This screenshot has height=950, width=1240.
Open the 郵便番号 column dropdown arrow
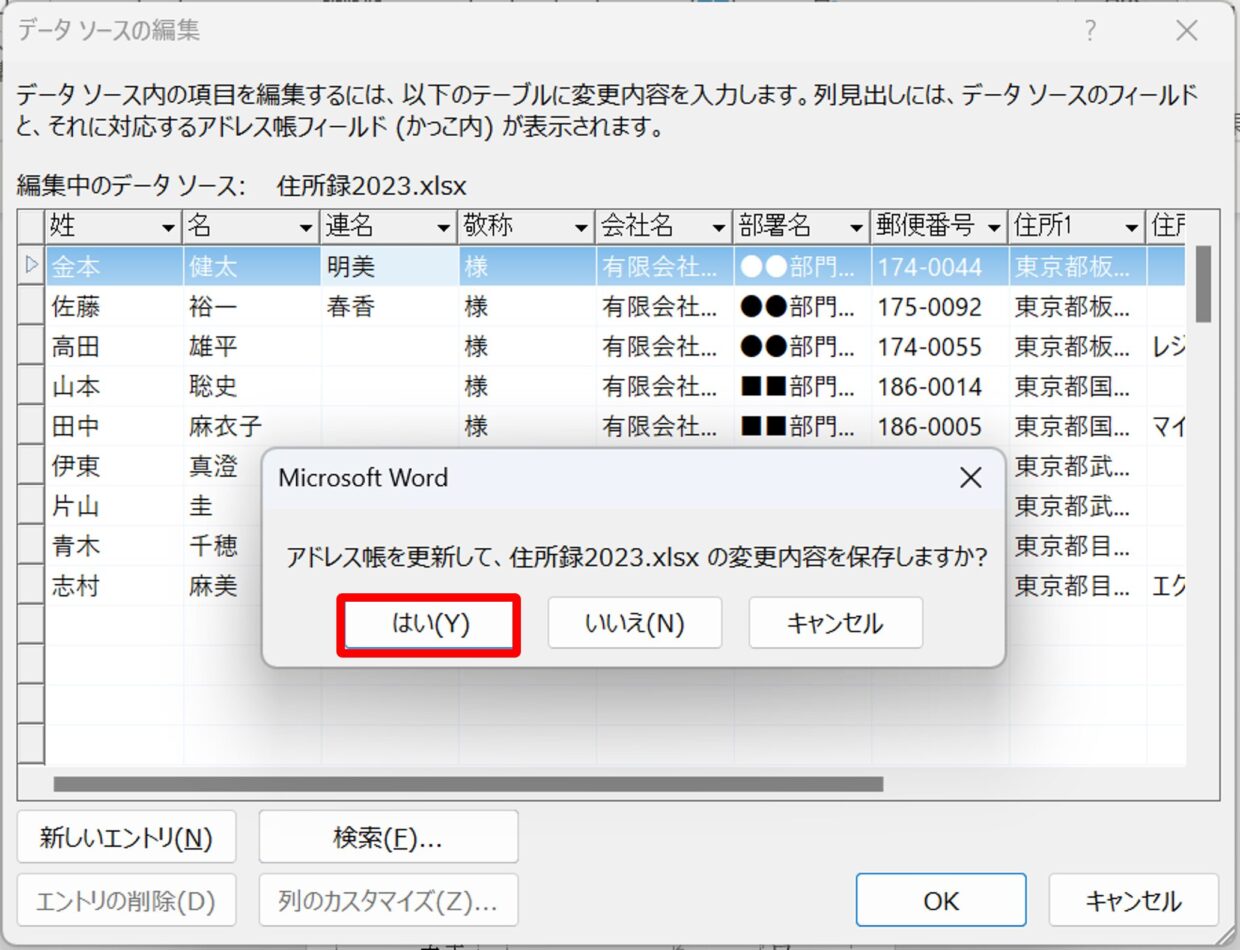coord(994,228)
